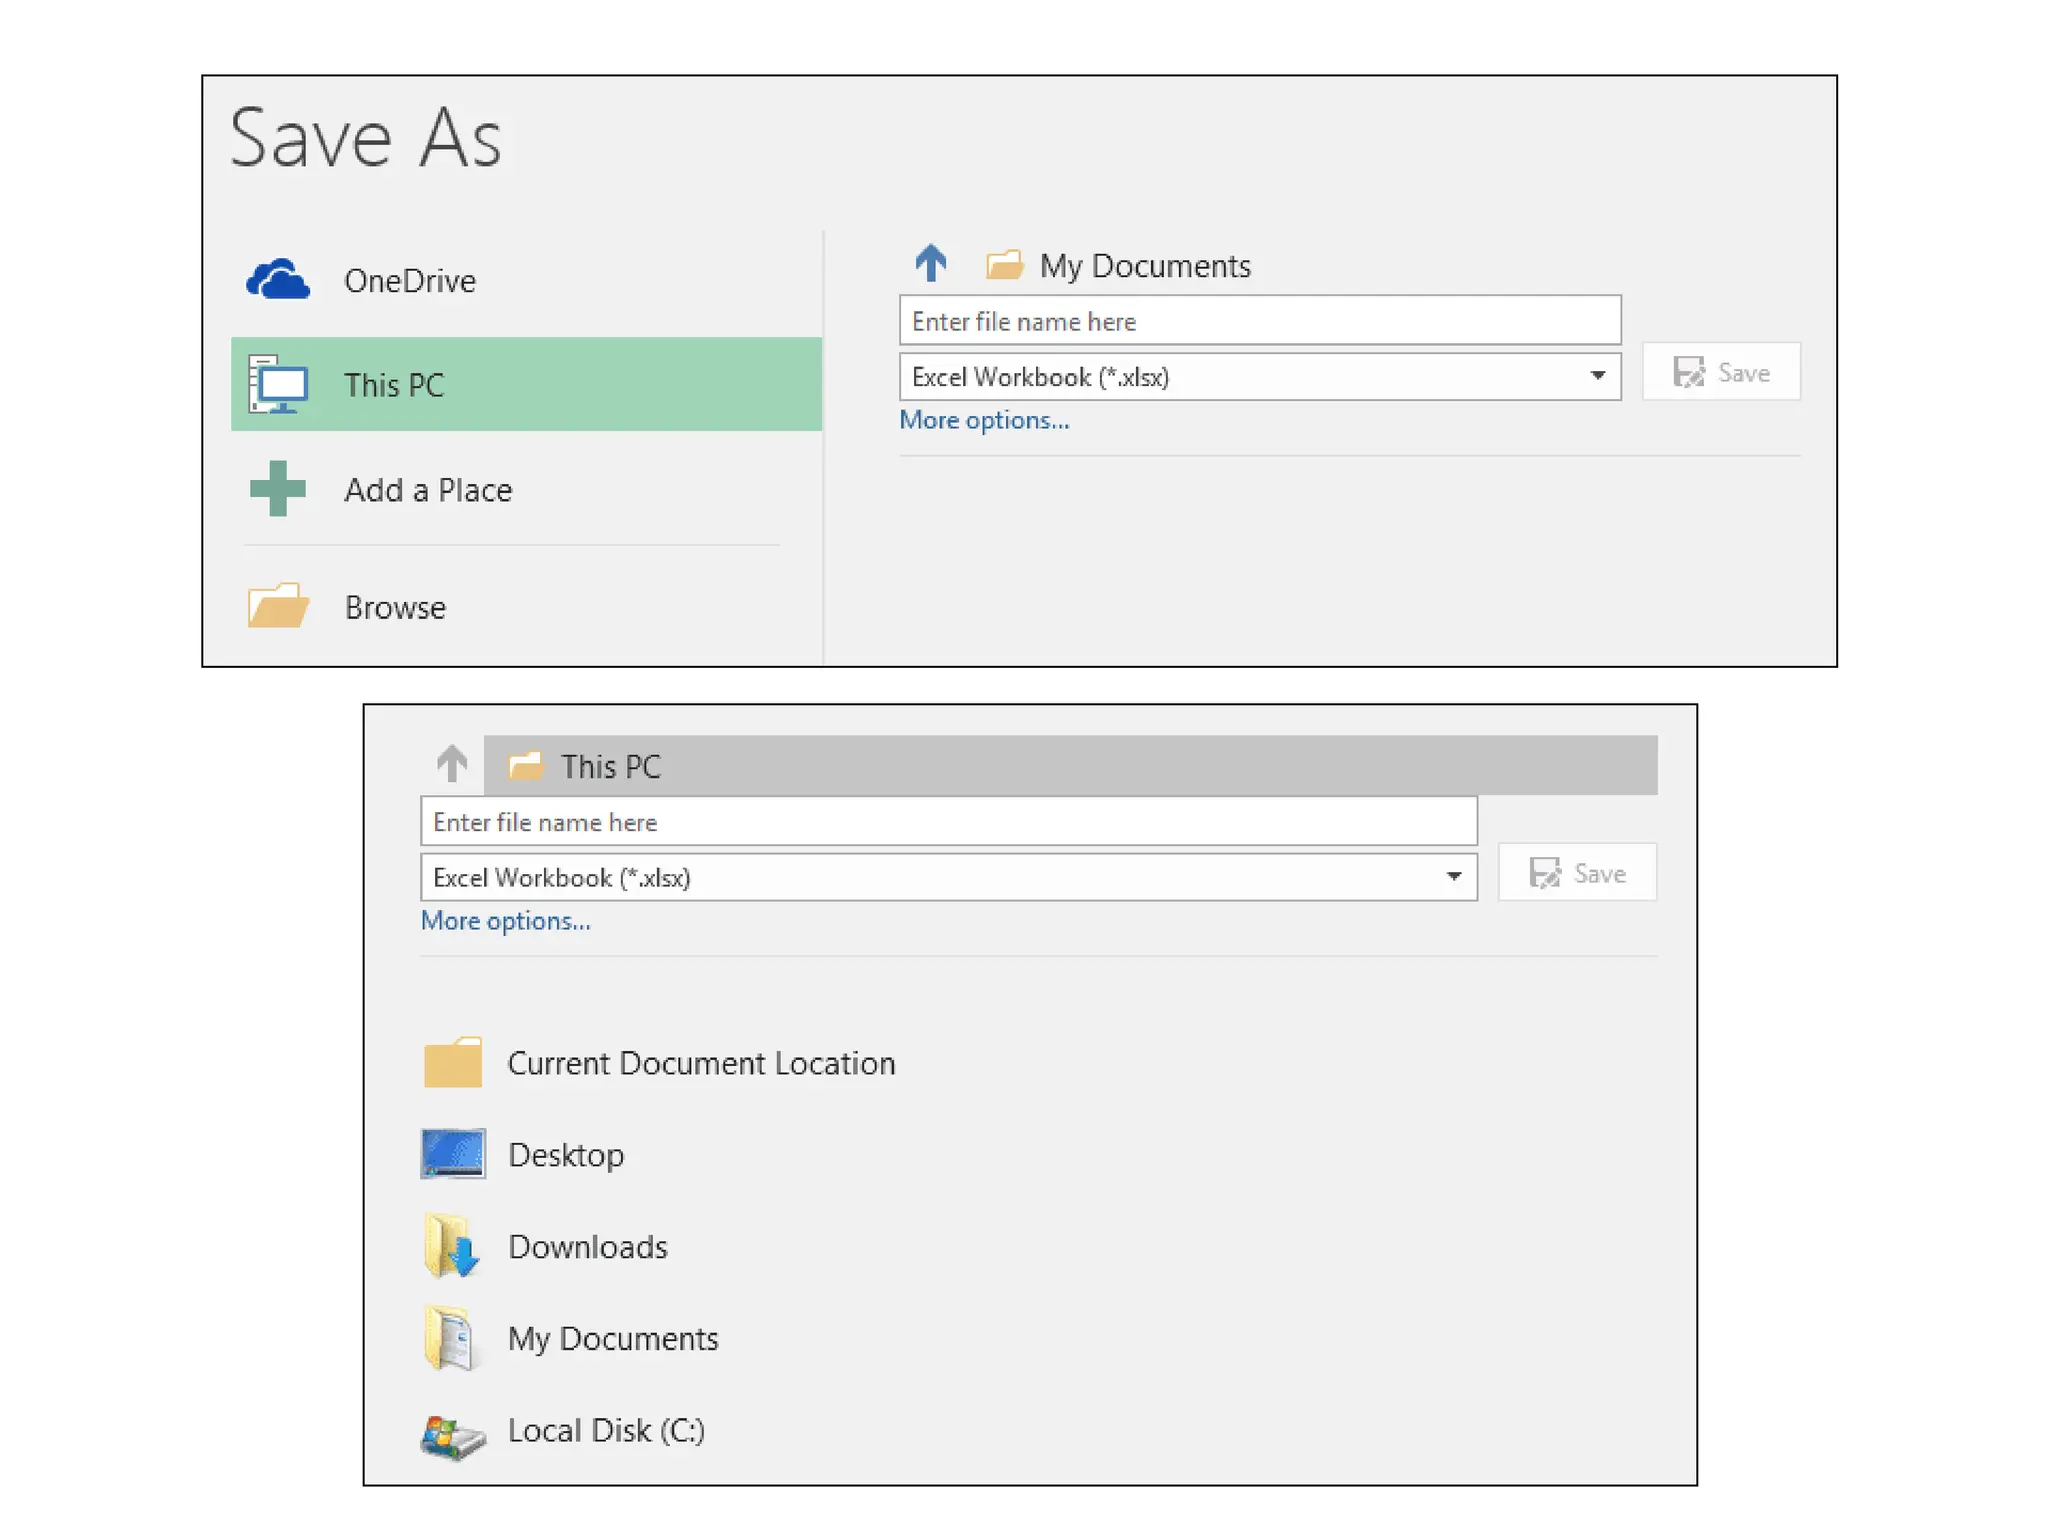The height and width of the screenshot is (1536, 2048).
Task: Click the lower Save button
Action: pos(1577,873)
